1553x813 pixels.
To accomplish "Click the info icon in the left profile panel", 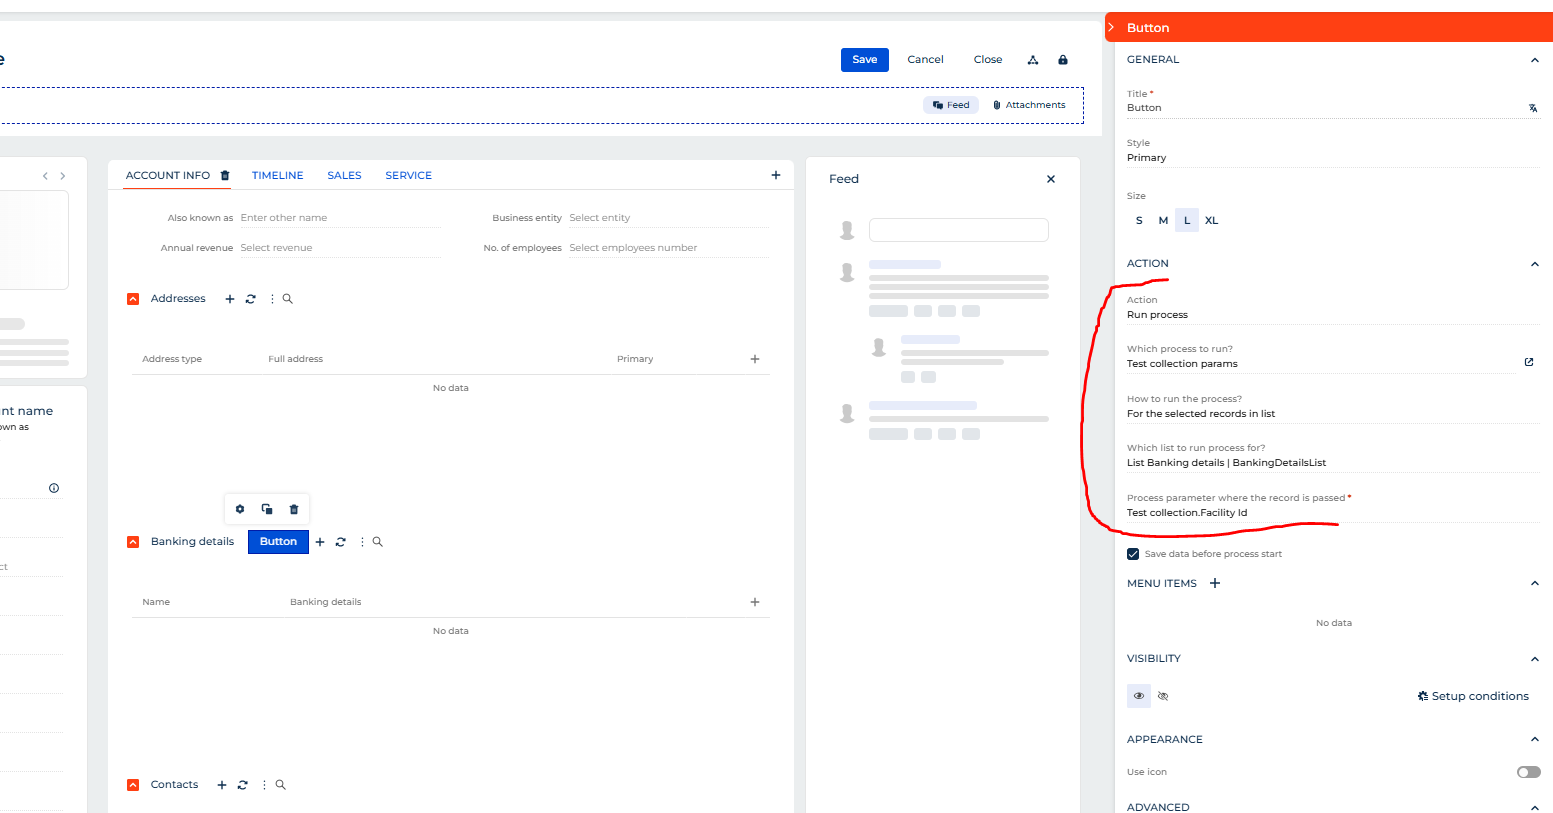I will [x=54, y=488].
